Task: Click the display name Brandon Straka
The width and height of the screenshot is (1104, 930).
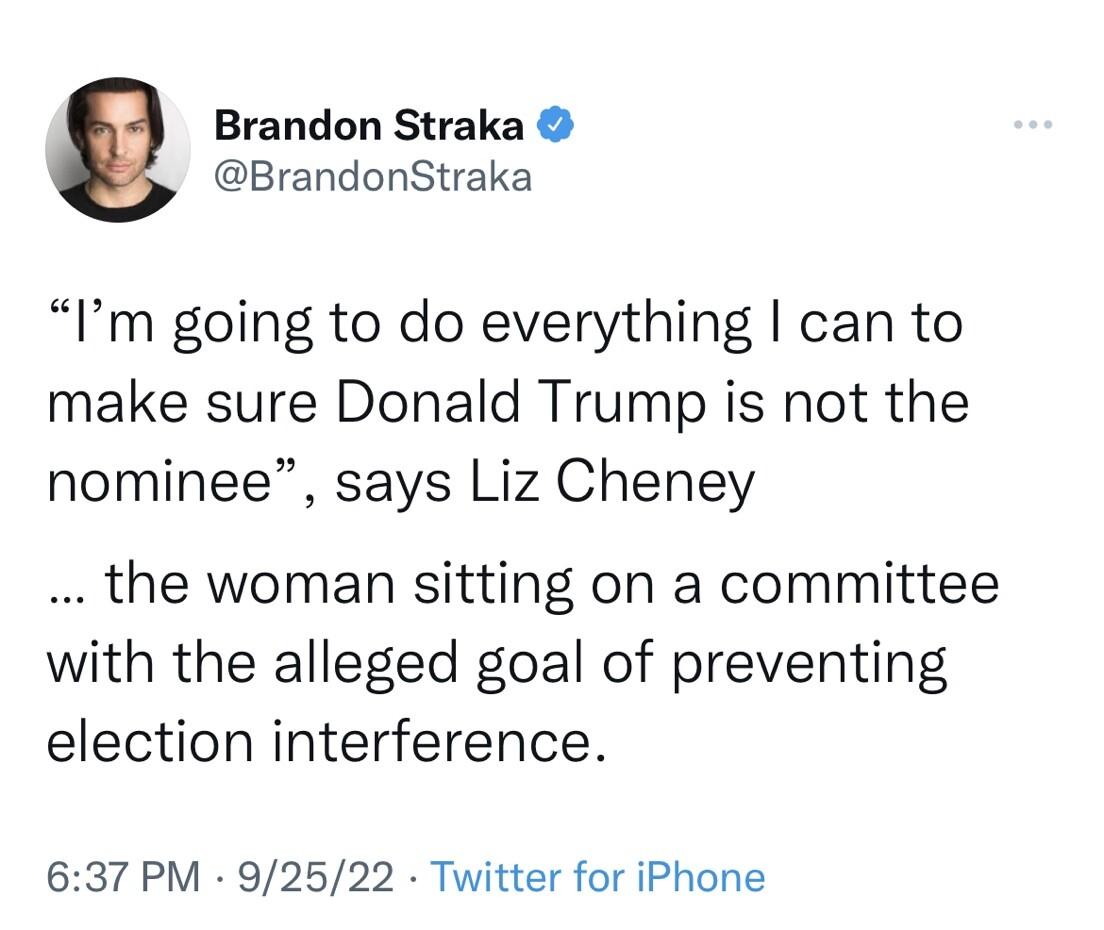Action: pyautogui.click(x=369, y=125)
